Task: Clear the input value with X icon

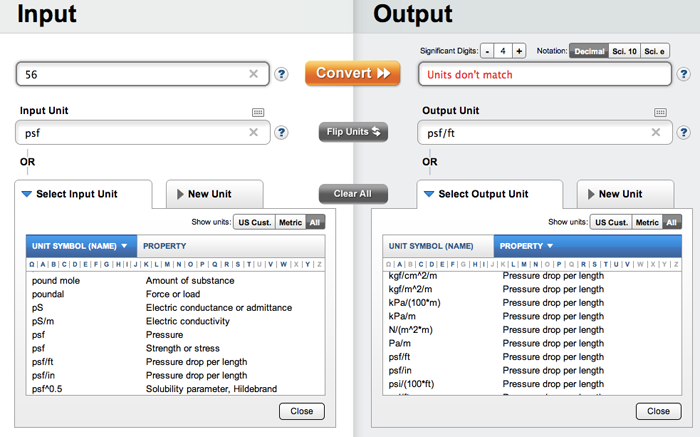Action: pos(254,73)
